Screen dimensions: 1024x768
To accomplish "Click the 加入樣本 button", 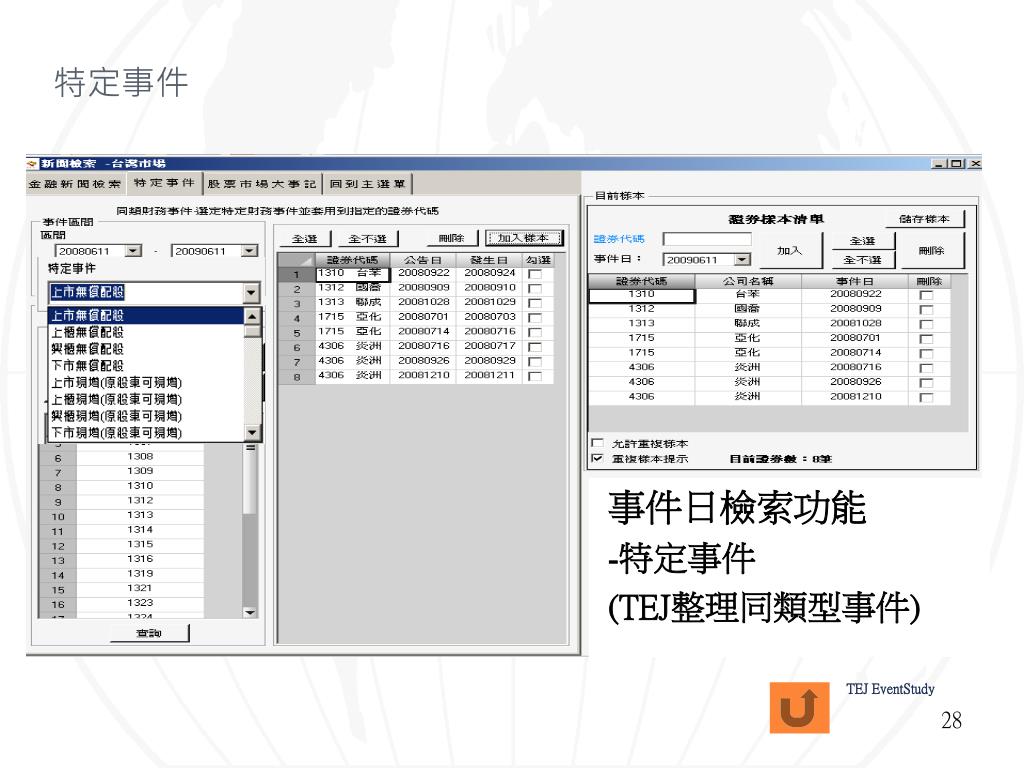I will tap(524, 238).
